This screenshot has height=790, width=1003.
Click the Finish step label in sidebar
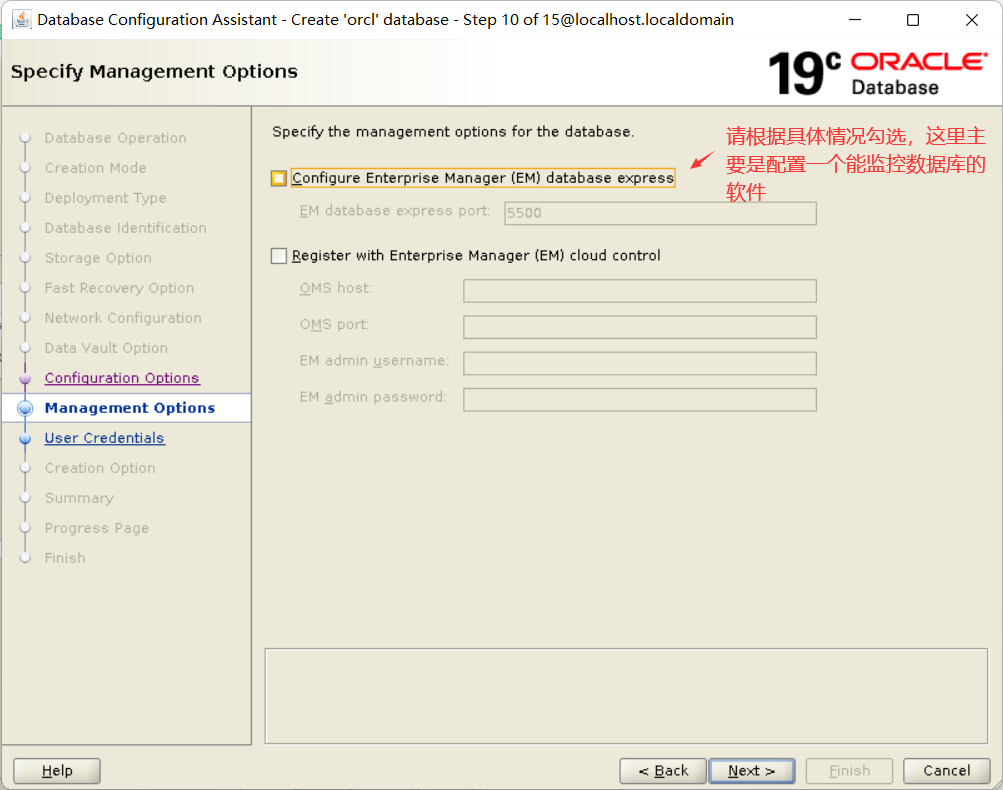point(65,558)
